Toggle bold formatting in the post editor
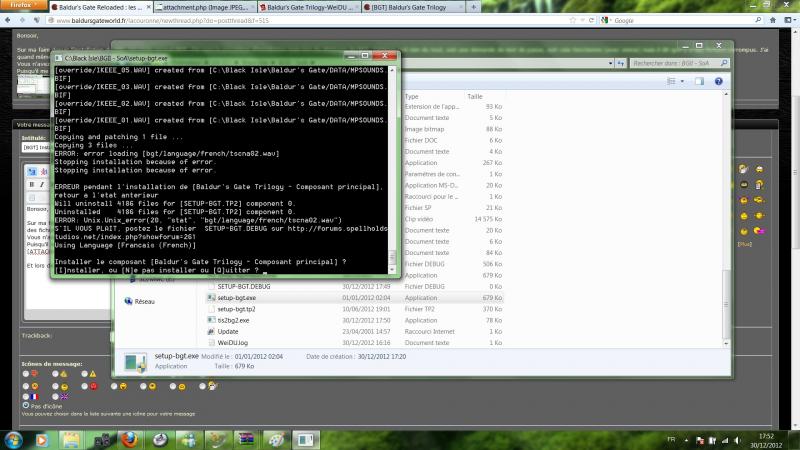The image size is (800, 450). [x=32, y=185]
